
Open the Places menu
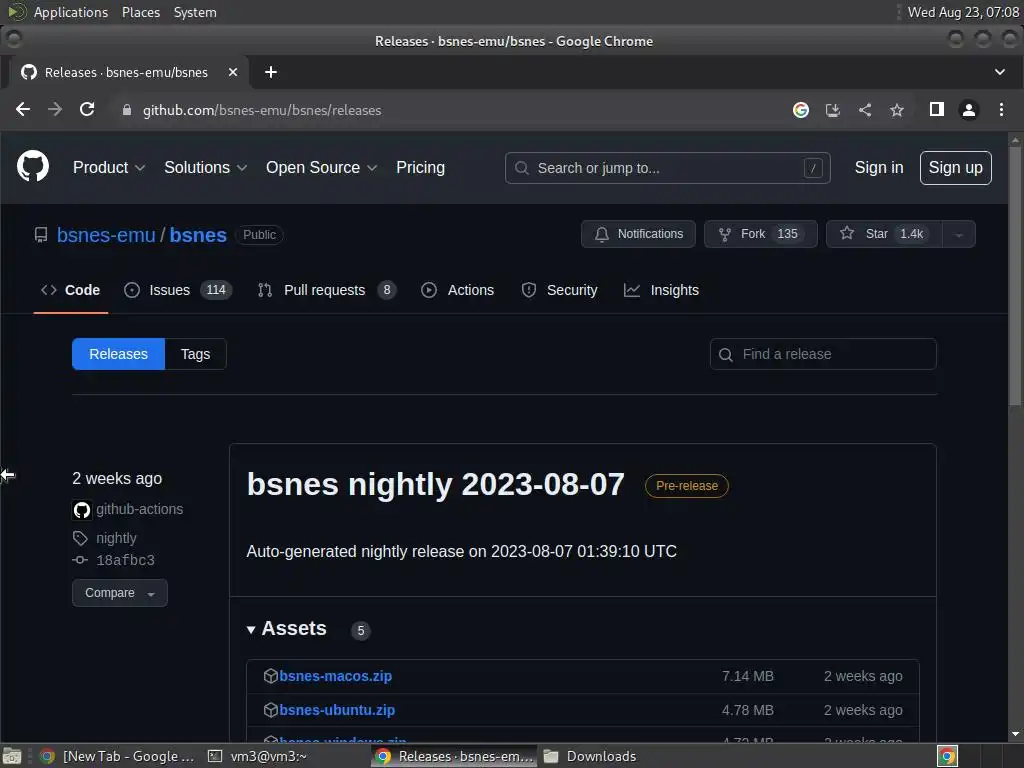pos(140,12)
